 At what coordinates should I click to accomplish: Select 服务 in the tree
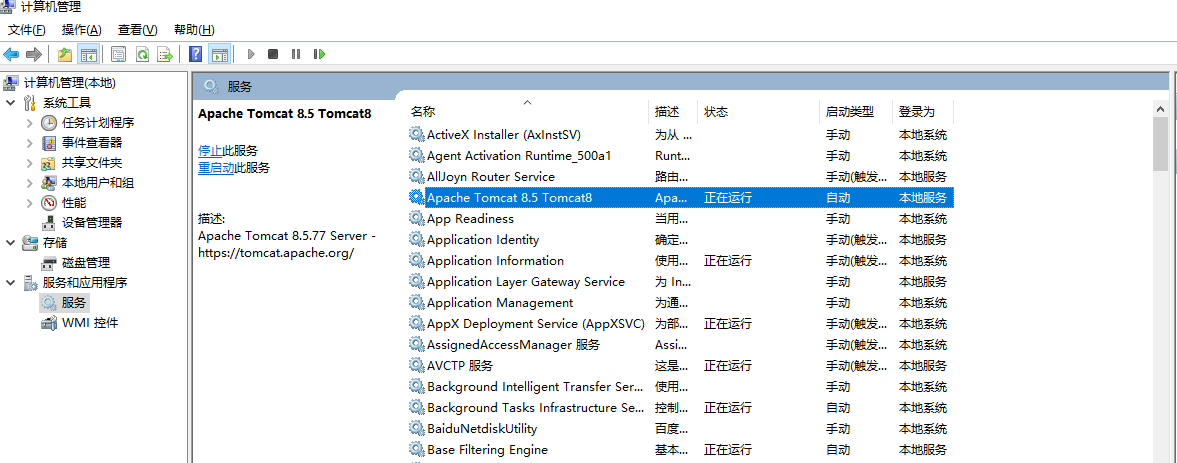[x=74, y=302]
